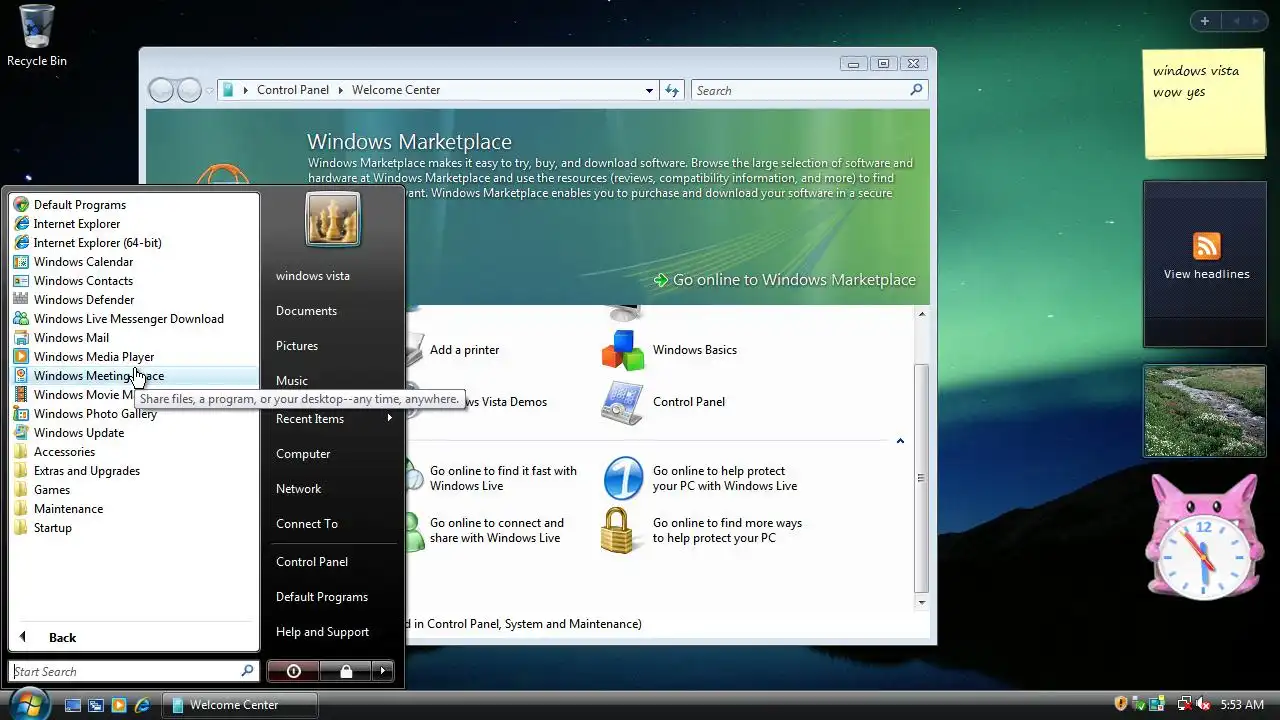This screenshot has height=720, width=1280.
Task: Click the RSS feed headlines gadget icon
Action: [x=1207, y=246]
